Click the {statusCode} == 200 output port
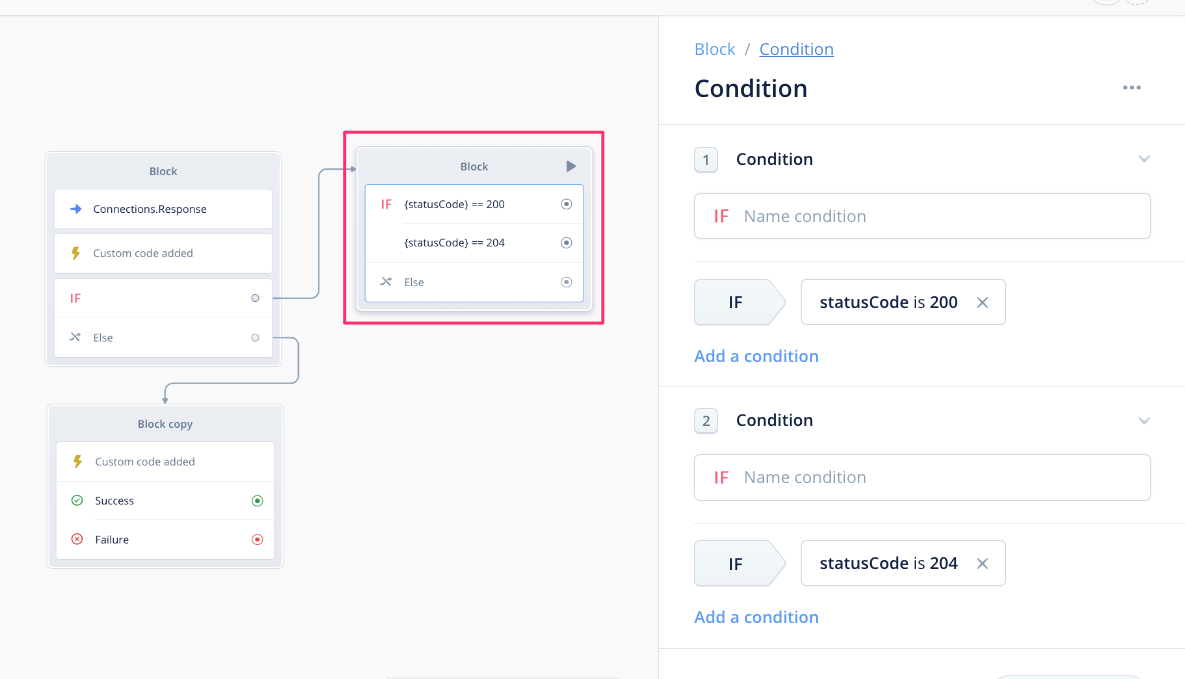Image resolution: width=1185 pixels, height=679 pixels. (566, 204)
